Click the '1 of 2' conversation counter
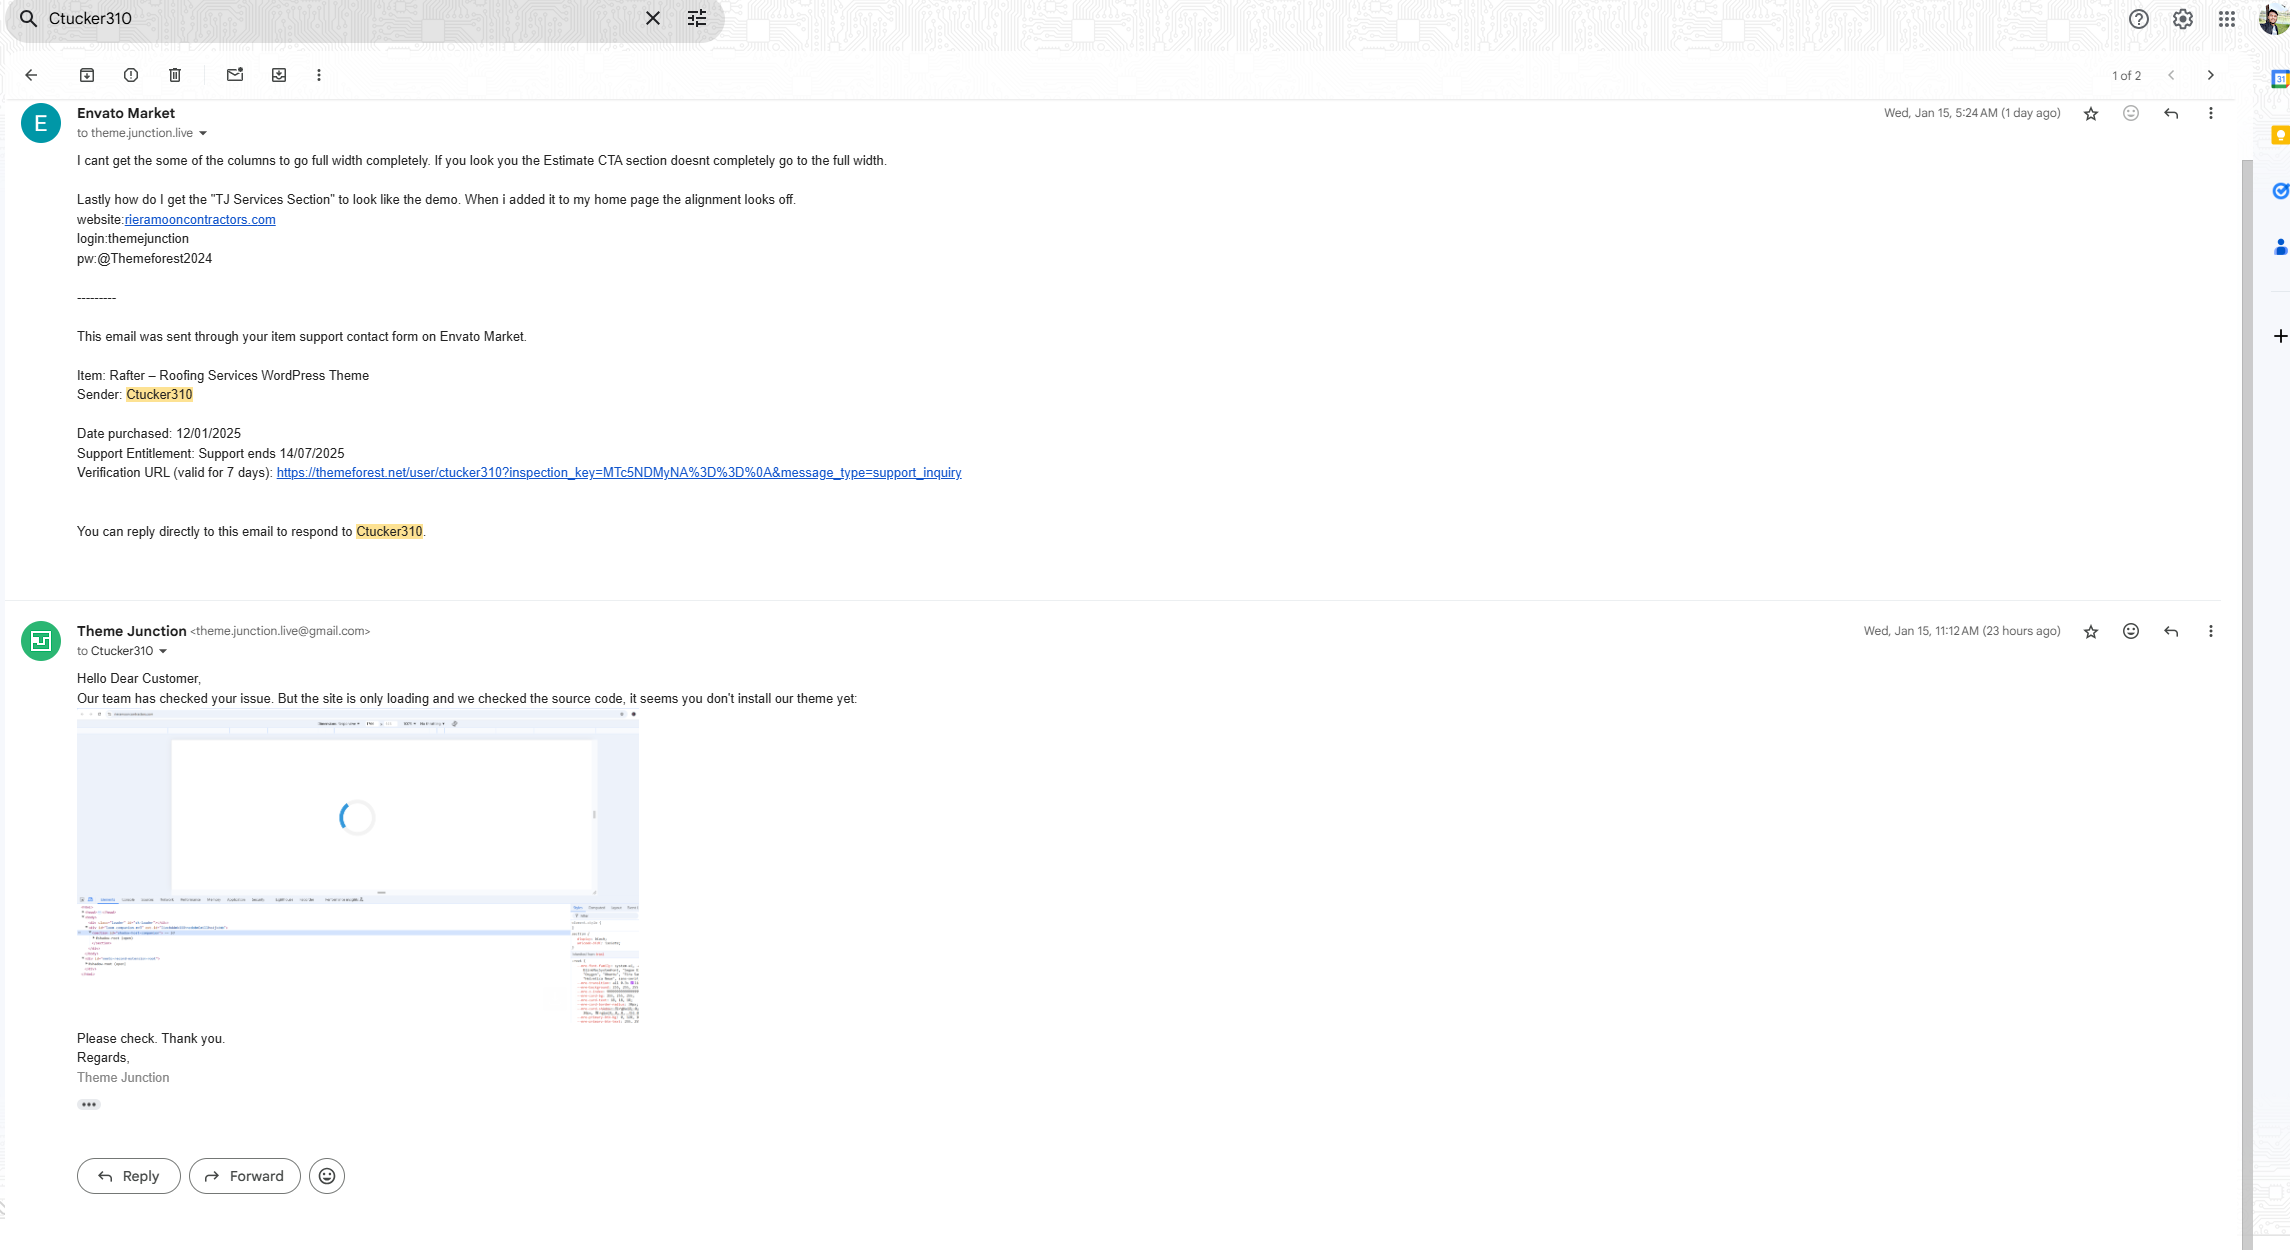Screen dimensions: 2290x1250 pyautogui.click(x=2126, y=76)
